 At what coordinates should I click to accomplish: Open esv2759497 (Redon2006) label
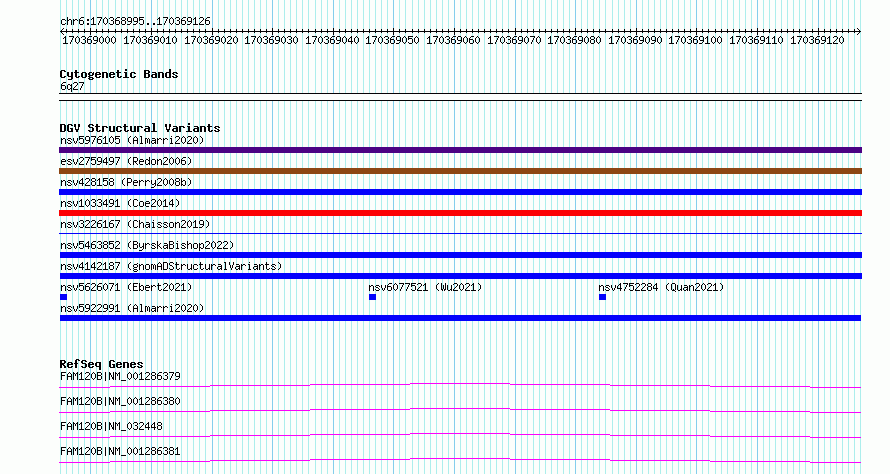tap(126, 161)
